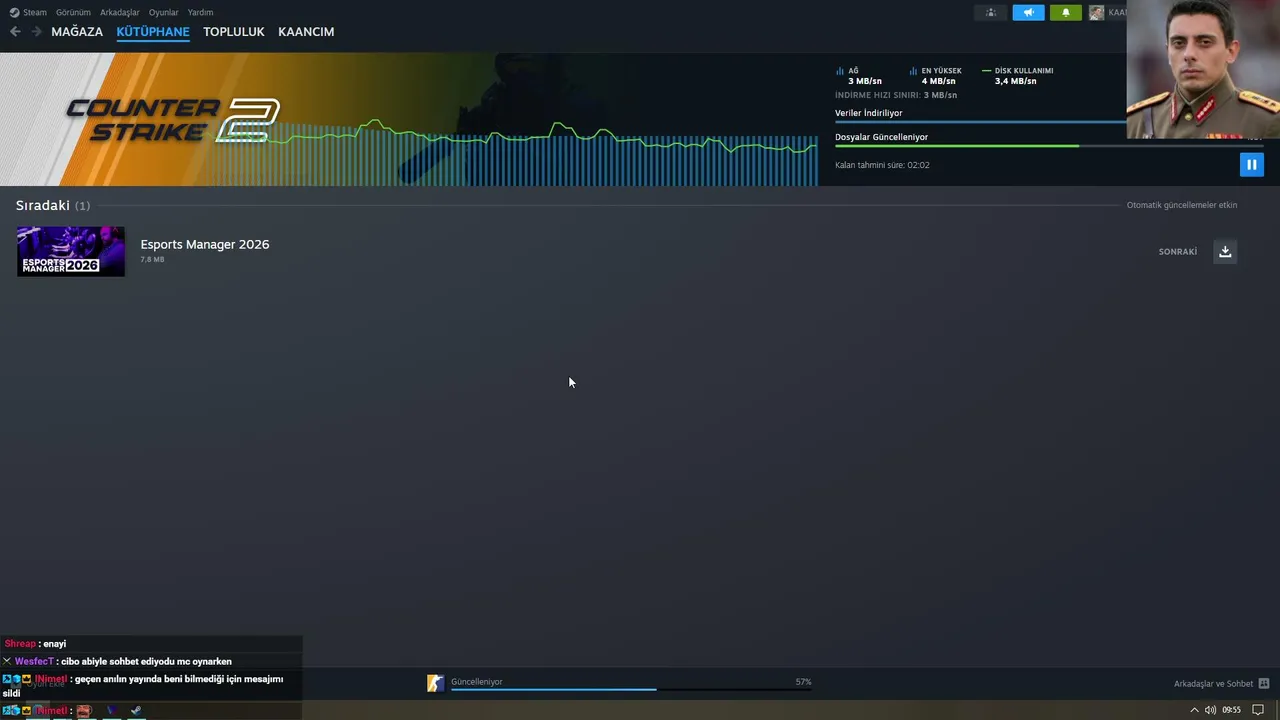The height and width of the screenshot is (720, 1280).
Task: Open the TOPLULUK tab
Action: coord(234,32)
